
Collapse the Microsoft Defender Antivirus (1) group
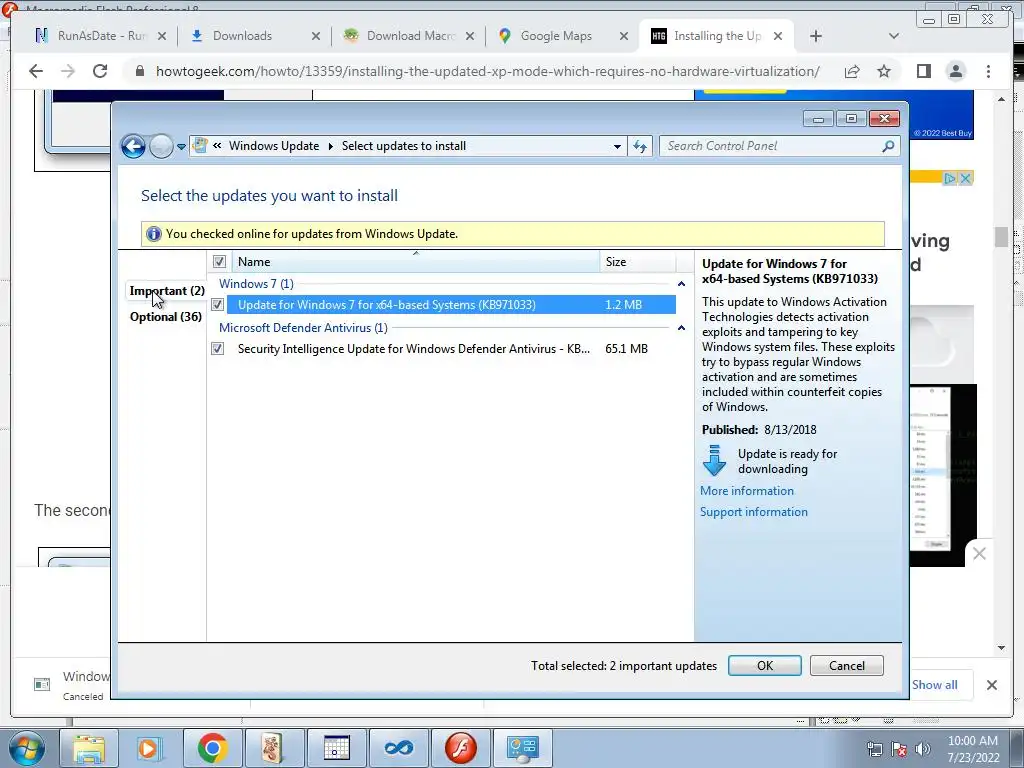(x=681, y=328)
